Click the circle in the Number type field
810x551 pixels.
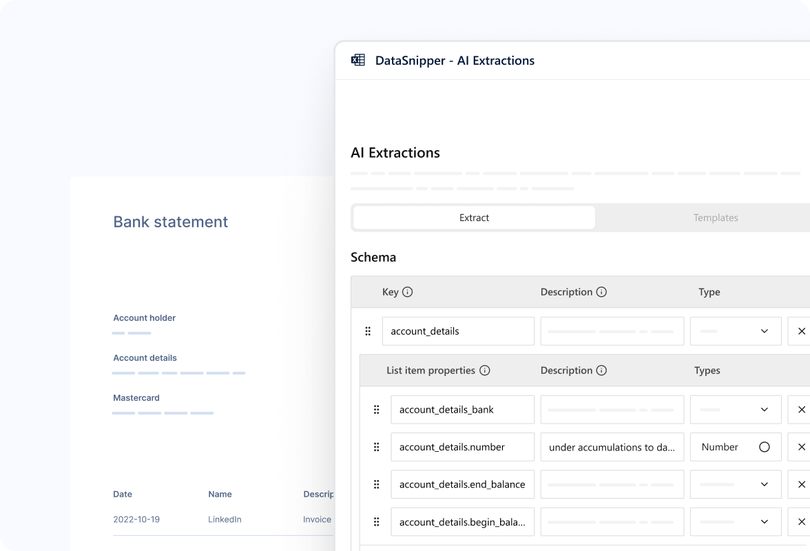point(764,447)
